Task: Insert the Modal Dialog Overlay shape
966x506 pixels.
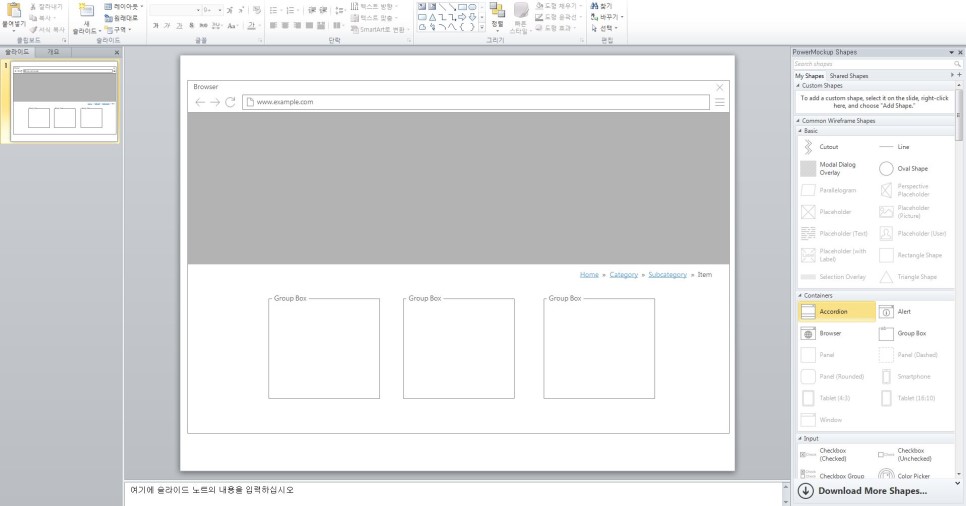Action: click(x=836, y=169)
